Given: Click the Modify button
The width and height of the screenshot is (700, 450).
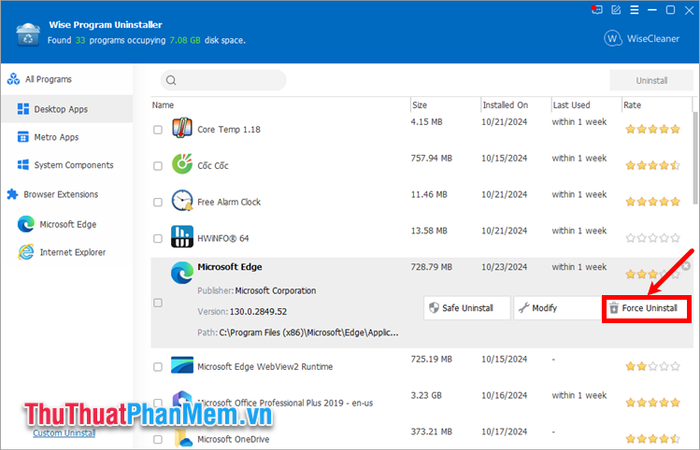Looking at the screenshot, I should [x=557, y=308].
